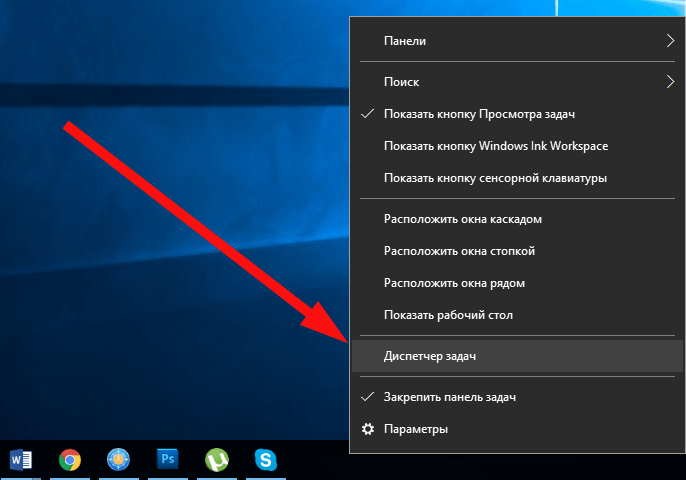Open Skype from the taskbar
The height and width of the screenshot is (480, 686).
[266, 460]
